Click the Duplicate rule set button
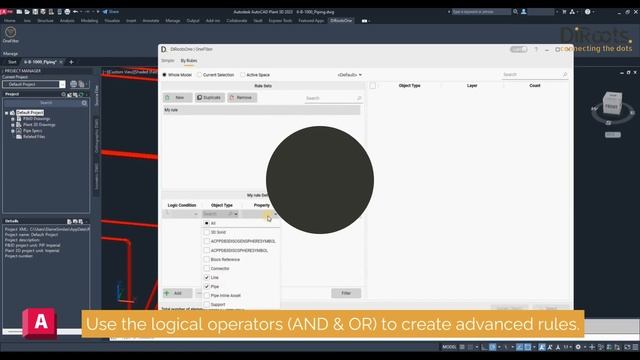 coord(209,98)
